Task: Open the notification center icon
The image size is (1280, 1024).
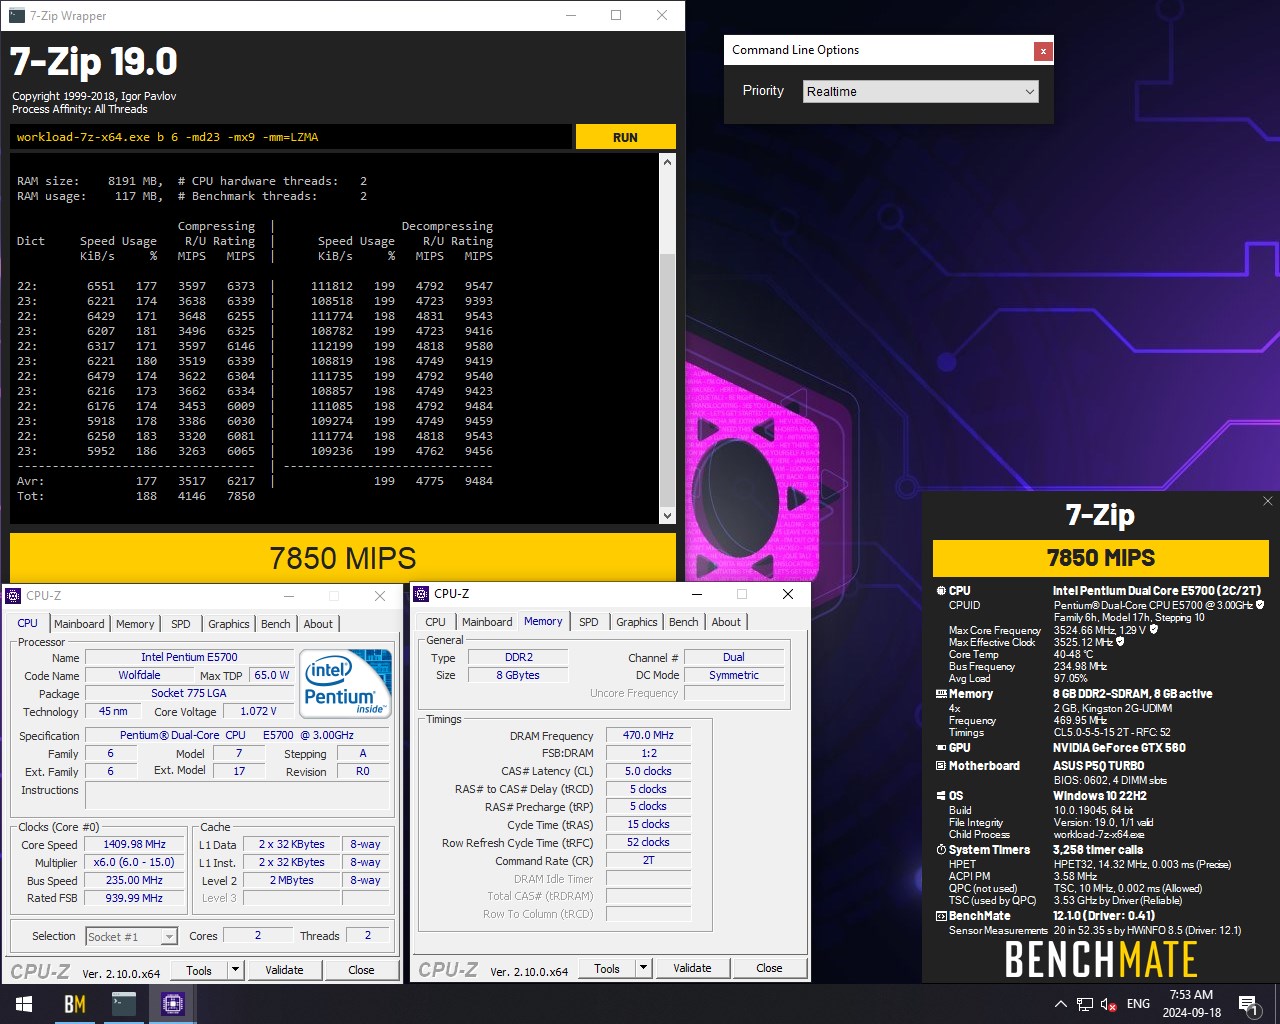Action: pyautogui.click(x=1248, y=1004)
